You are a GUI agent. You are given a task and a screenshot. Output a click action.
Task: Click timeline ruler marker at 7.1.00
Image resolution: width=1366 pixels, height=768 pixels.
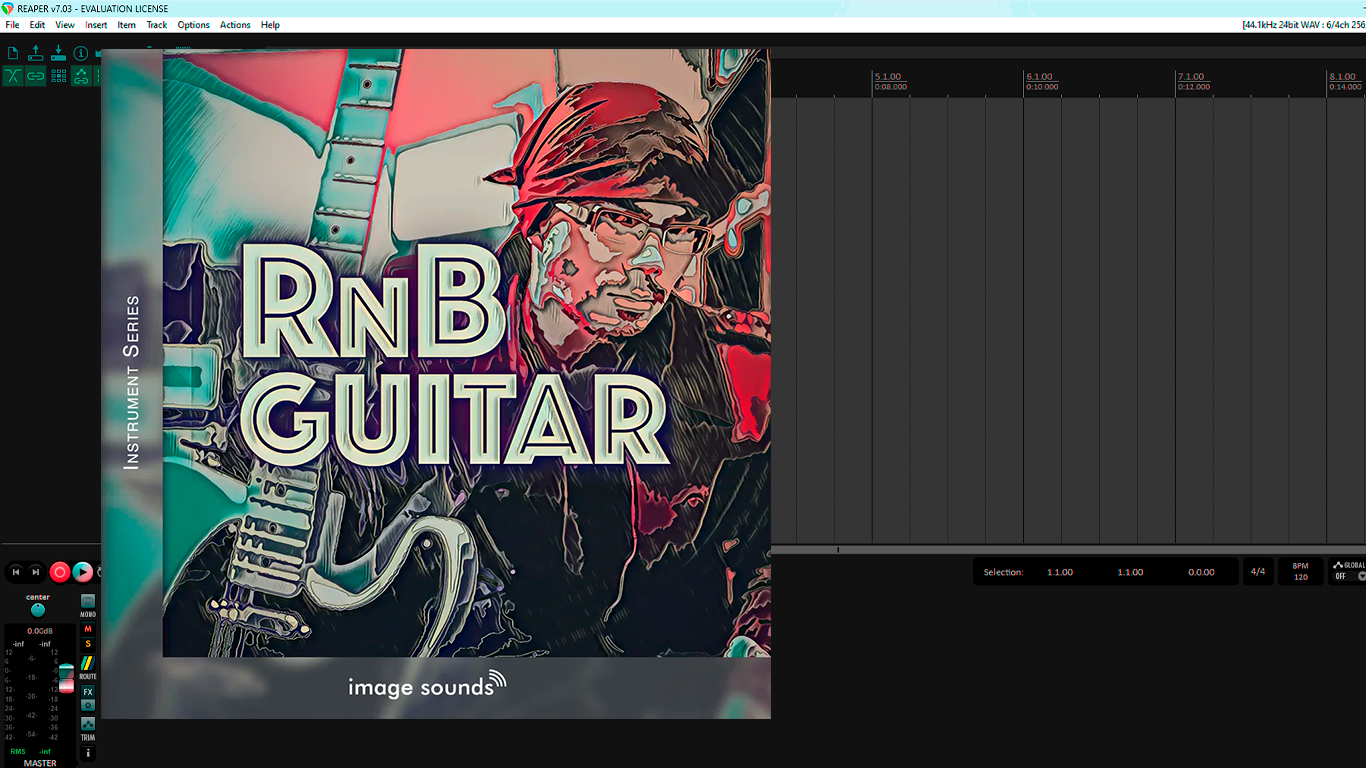pyautogui.click(x=1191, y=77)
